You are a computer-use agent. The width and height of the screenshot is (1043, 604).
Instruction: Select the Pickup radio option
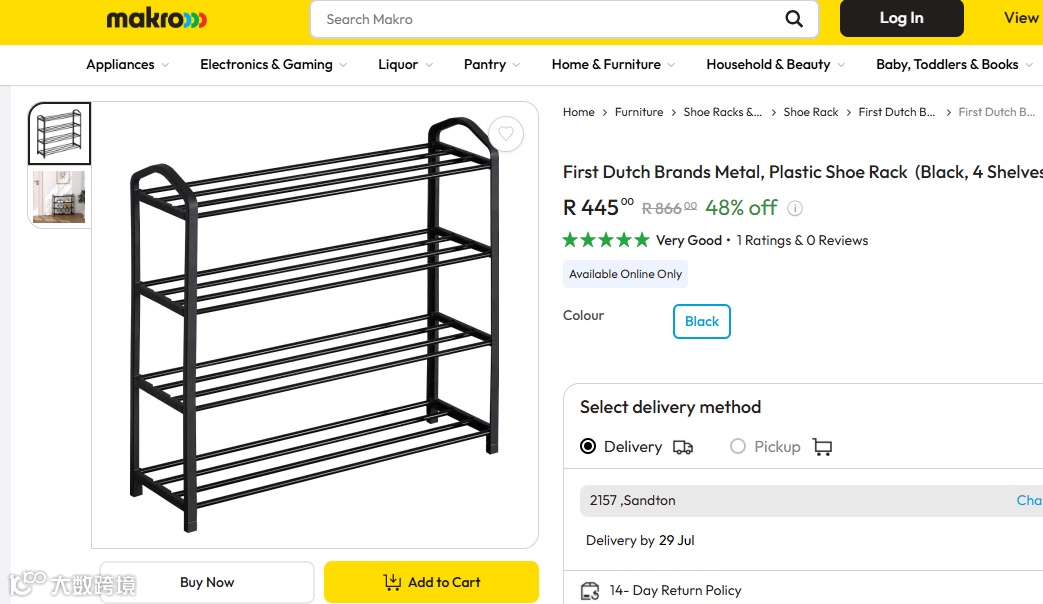738,446
